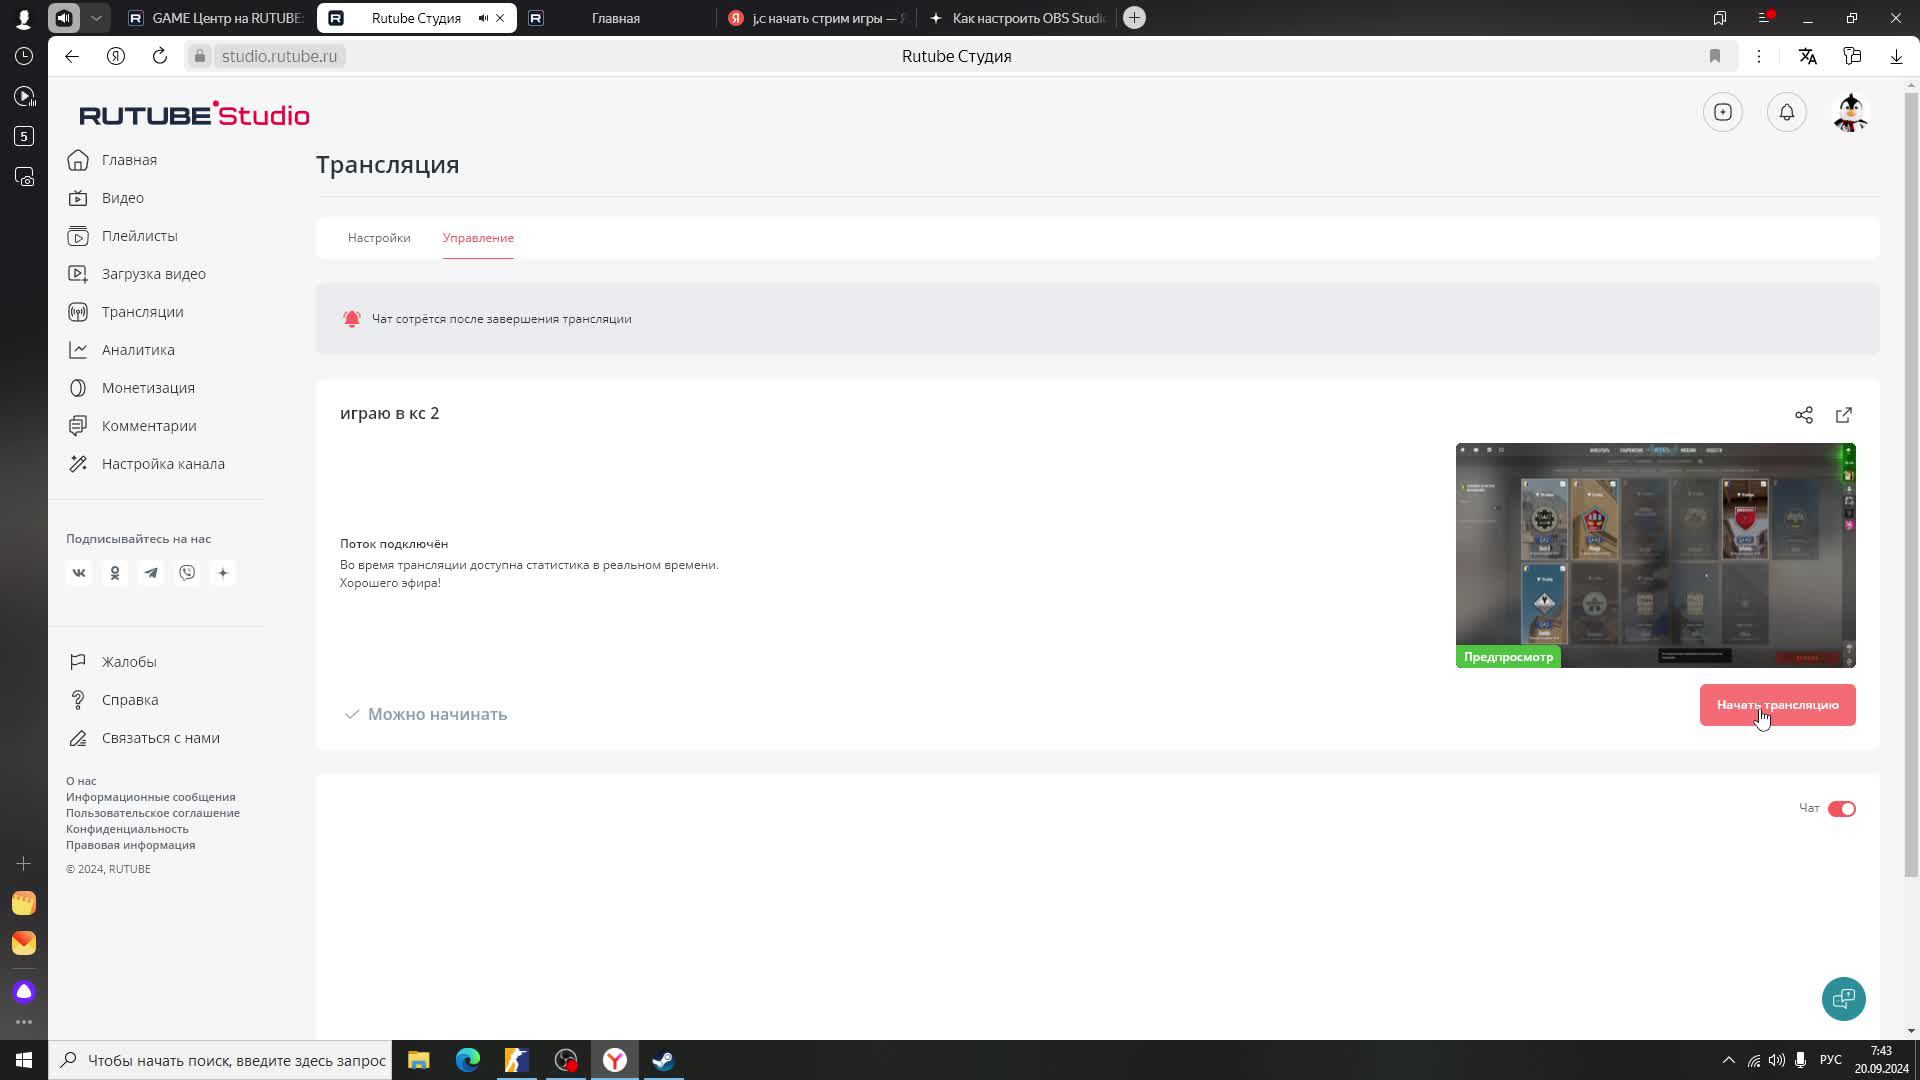Open the Telegram social link icon
Viewport: 1920px width, 1080px height.
pos(151,573)
